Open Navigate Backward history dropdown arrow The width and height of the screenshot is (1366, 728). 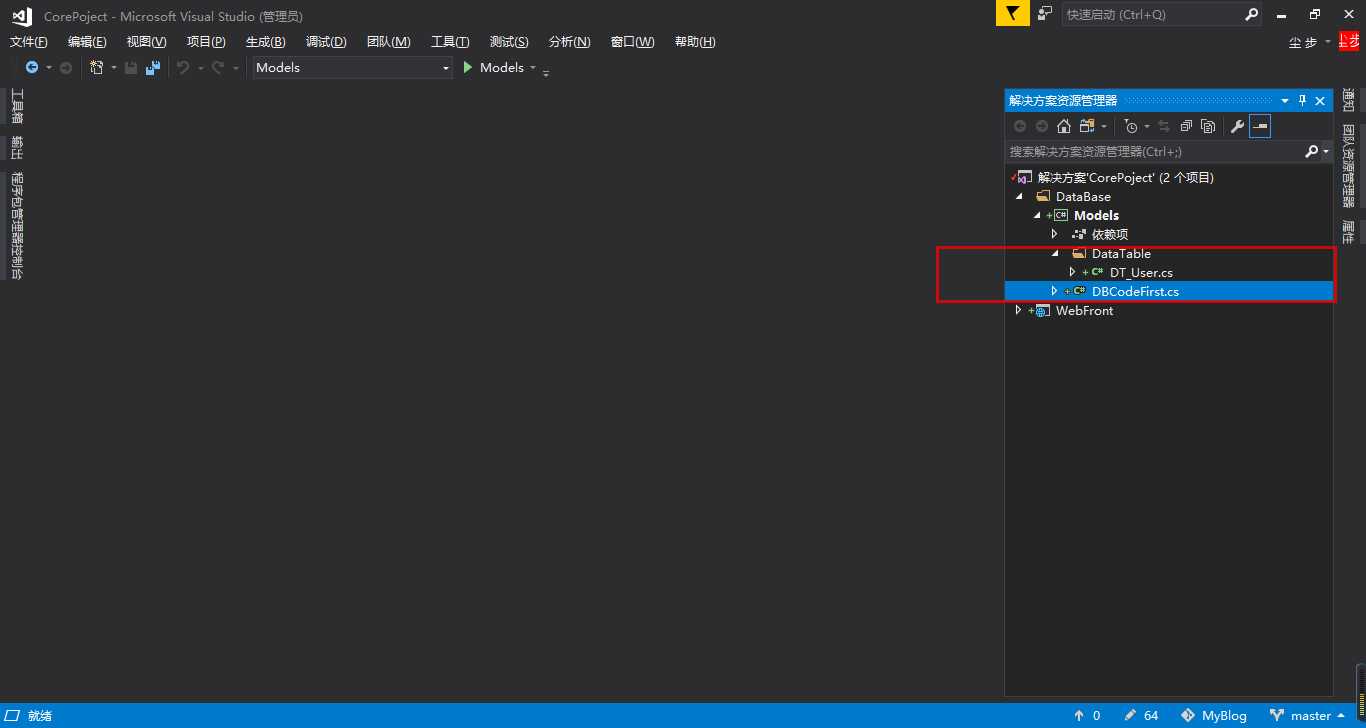pyautogui.click(x=48, y=68)
